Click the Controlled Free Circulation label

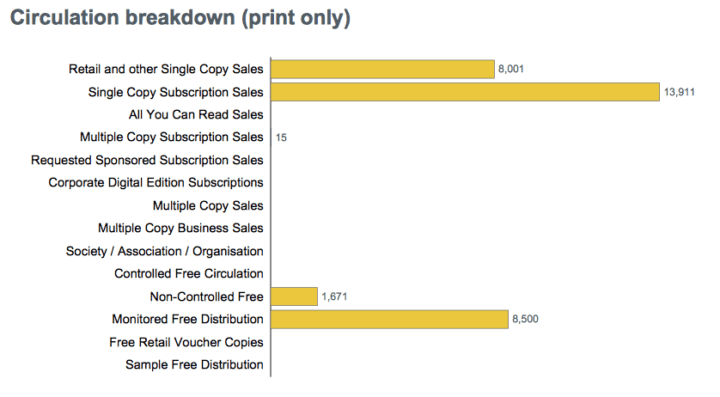(x=189, y=274)
